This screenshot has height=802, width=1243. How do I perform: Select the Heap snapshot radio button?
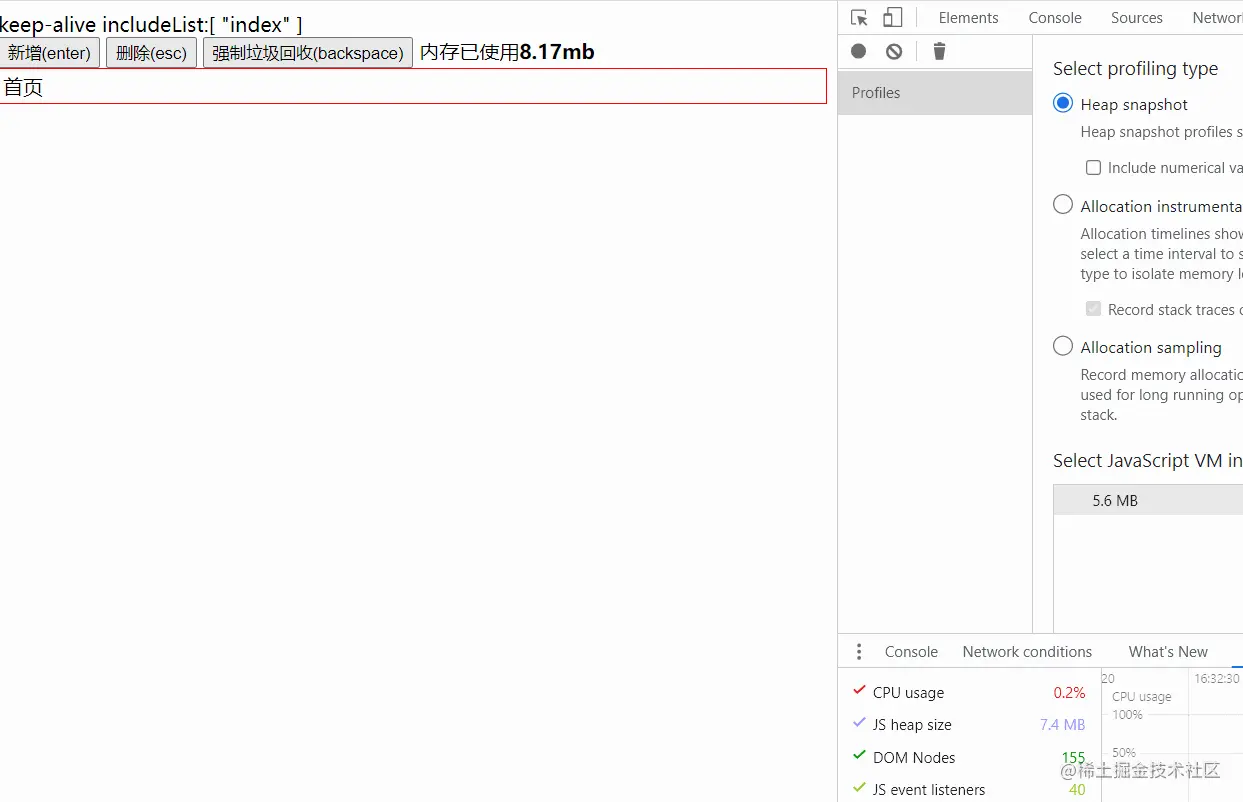(1063, 103)
